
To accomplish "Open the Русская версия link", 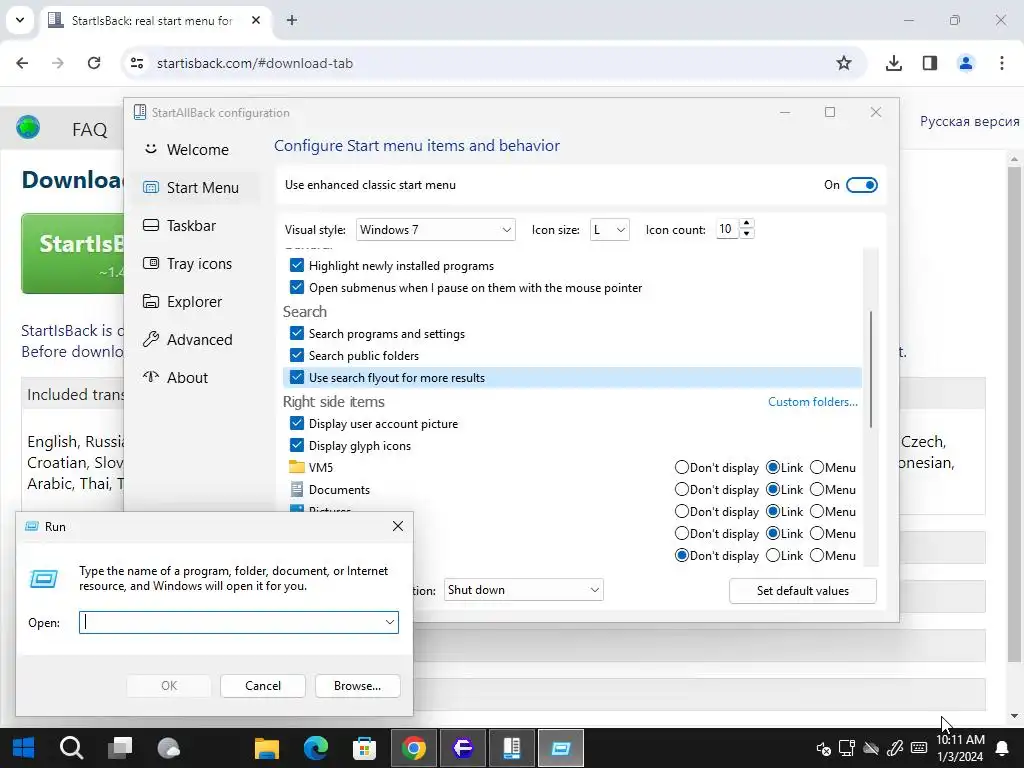I will tap(969, 121).
